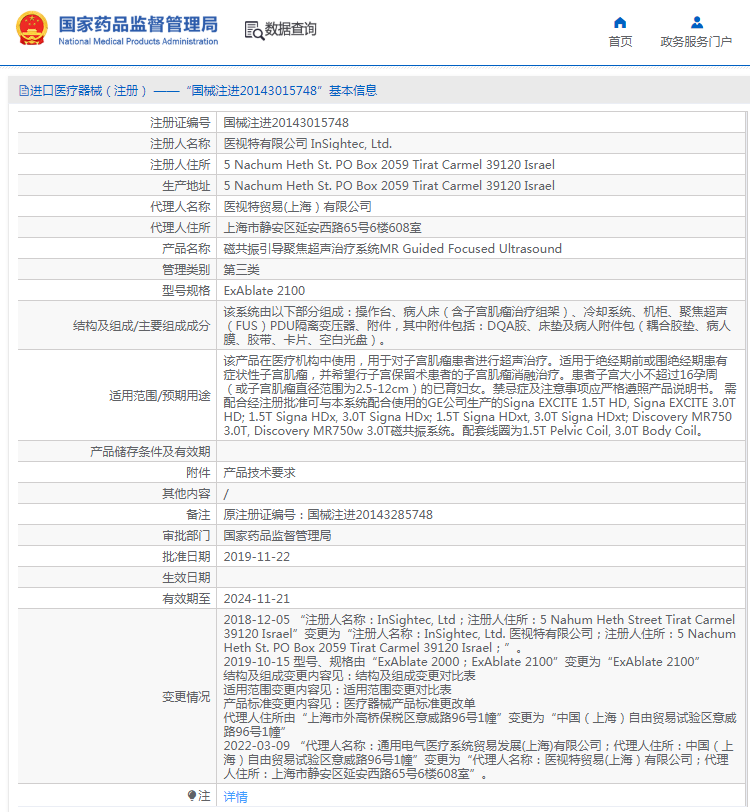Screen dimensions: 750x812
Task: Click the 产品储存条件及有效期 label
Action: click(x=150, y=452)
